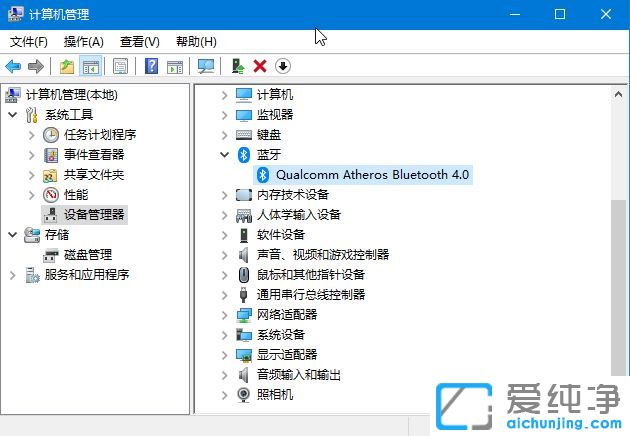Open the 操作(A) menu

click(x=83, y=41)
